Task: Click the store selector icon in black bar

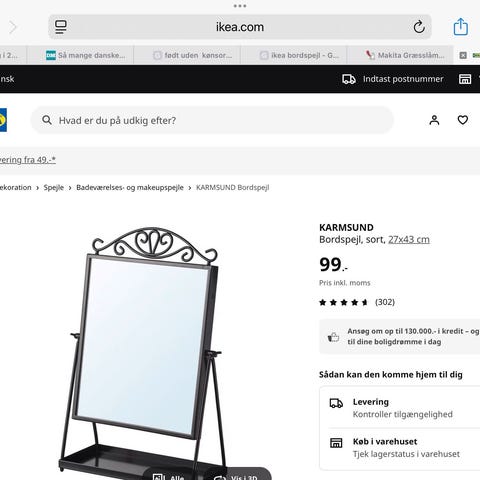Action: click(x=465, y=79)
